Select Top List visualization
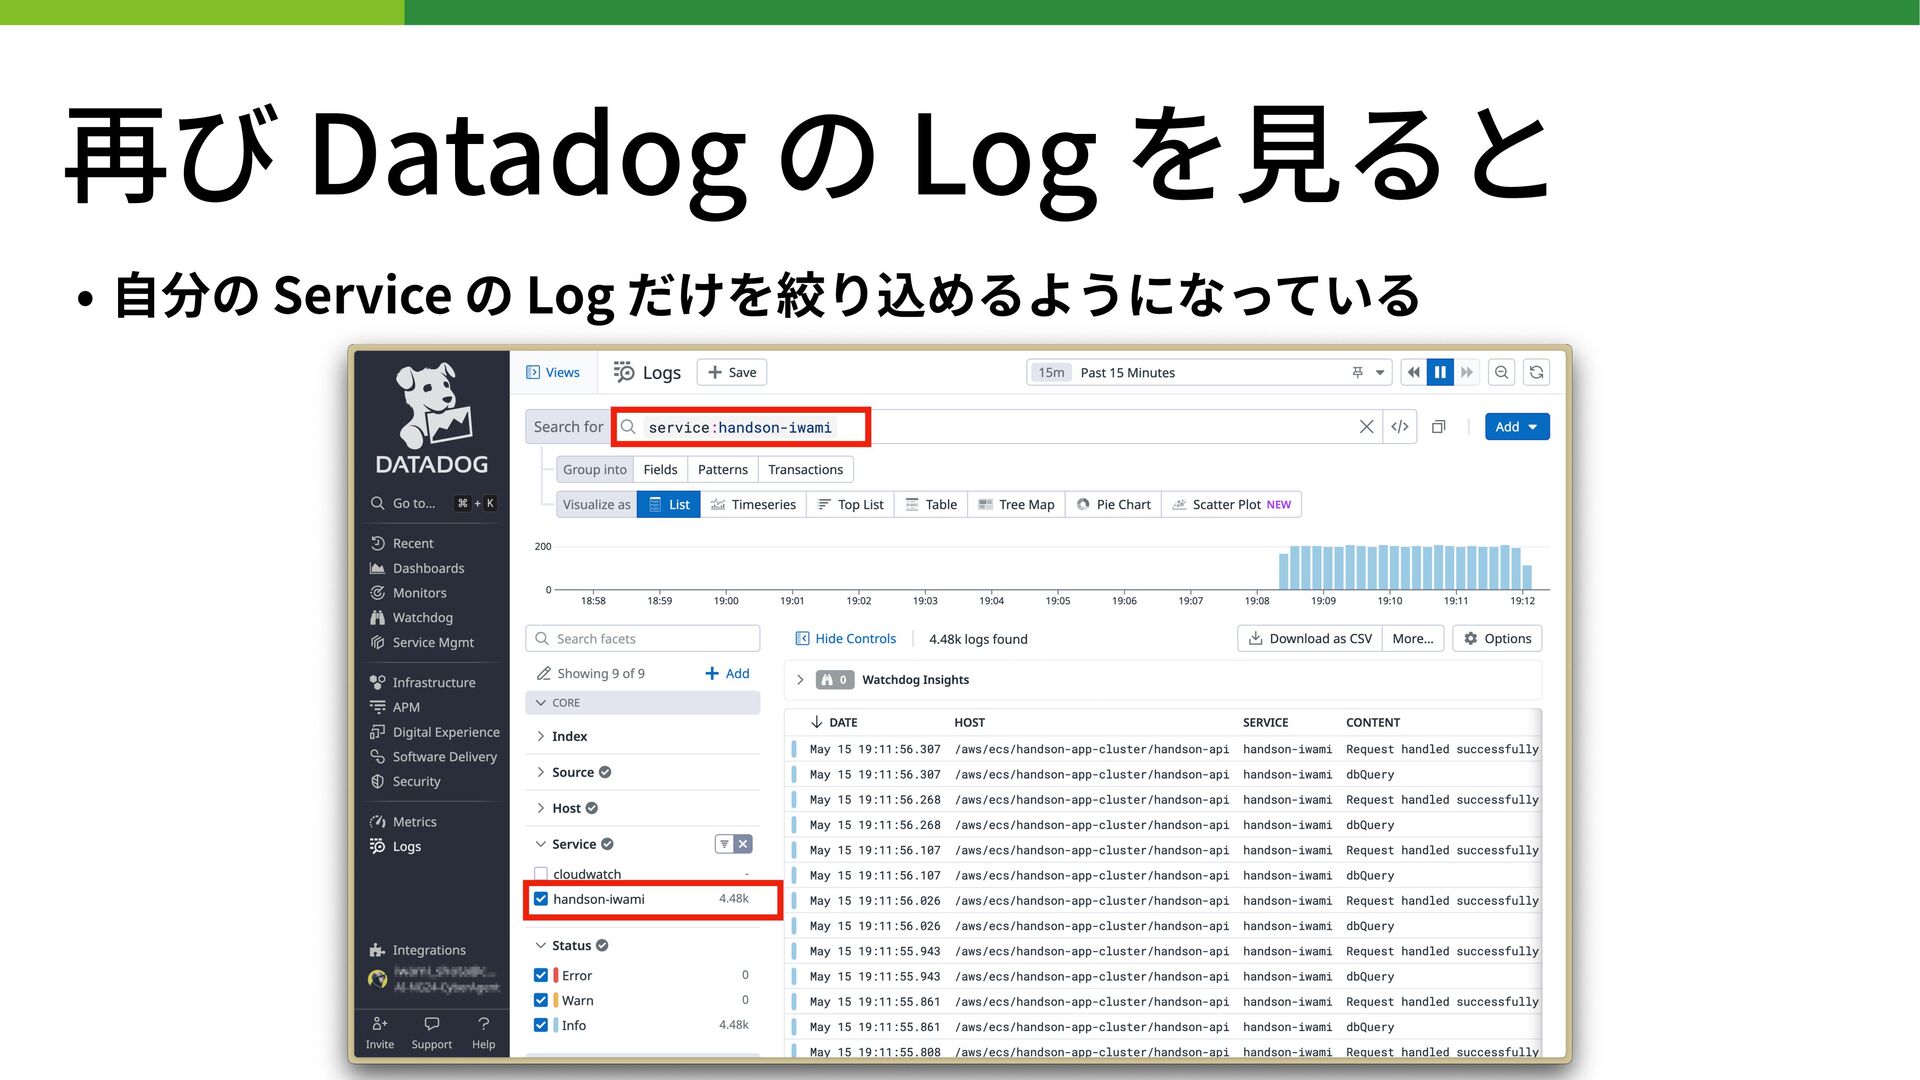The height and width of the screenshot is (1080, 1920). click(x=850, y=504)
